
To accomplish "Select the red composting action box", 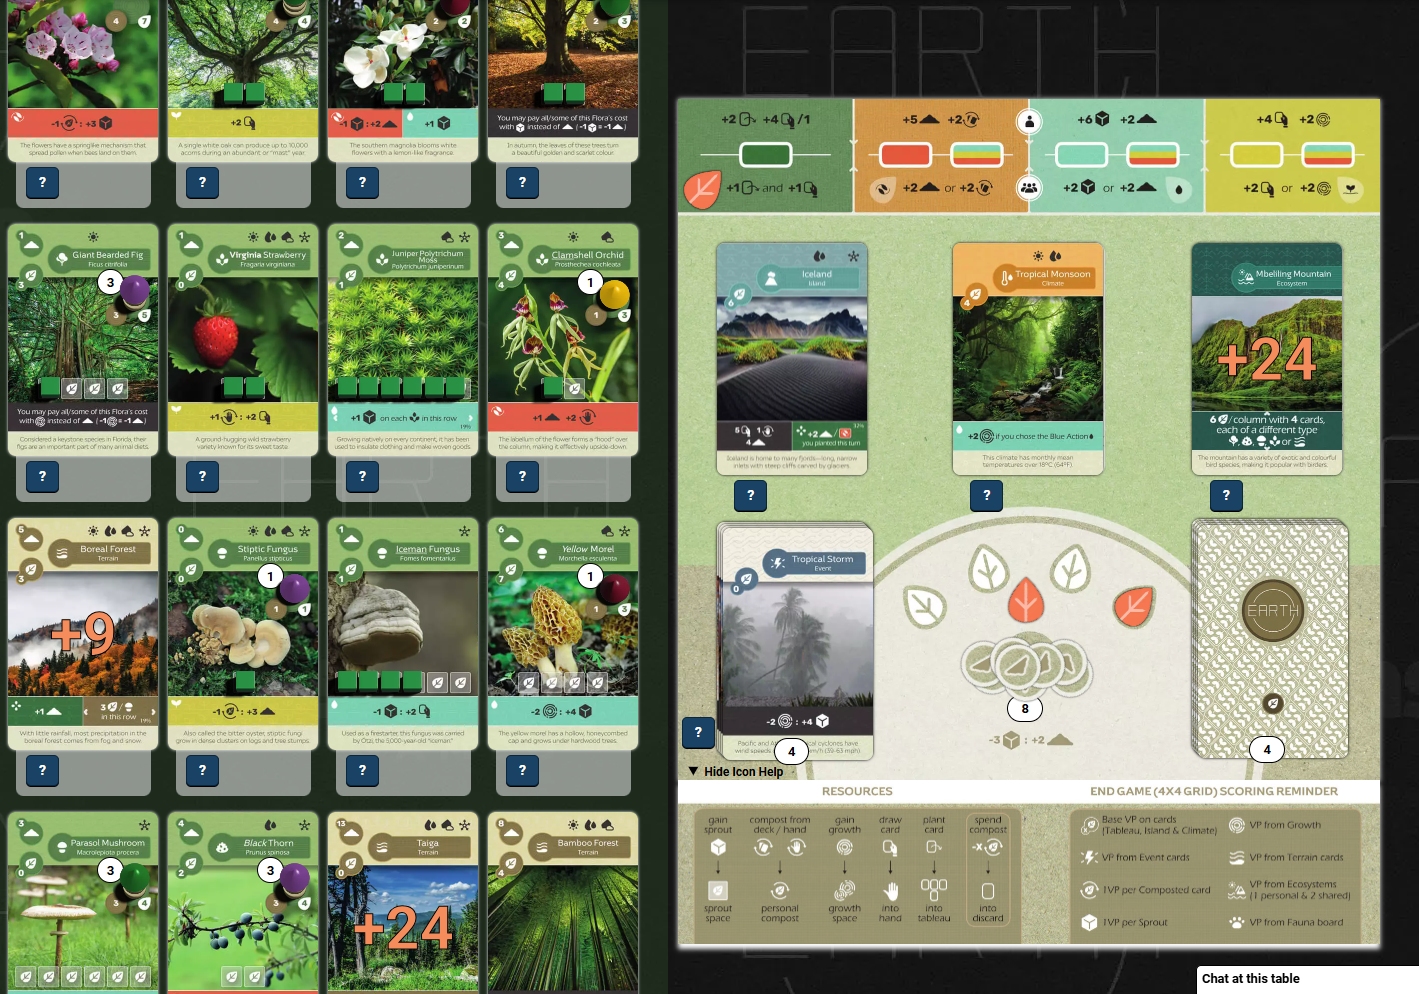I will (x=905, y=155).
